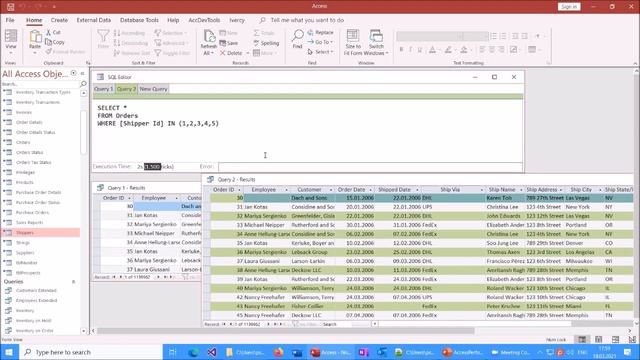Click the Task View icon on taskbar

172,352
